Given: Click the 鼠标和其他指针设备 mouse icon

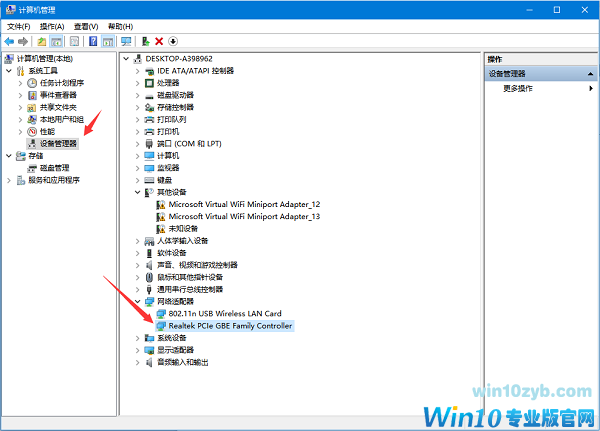Looking at the screenshot, I should pos(149,278).
